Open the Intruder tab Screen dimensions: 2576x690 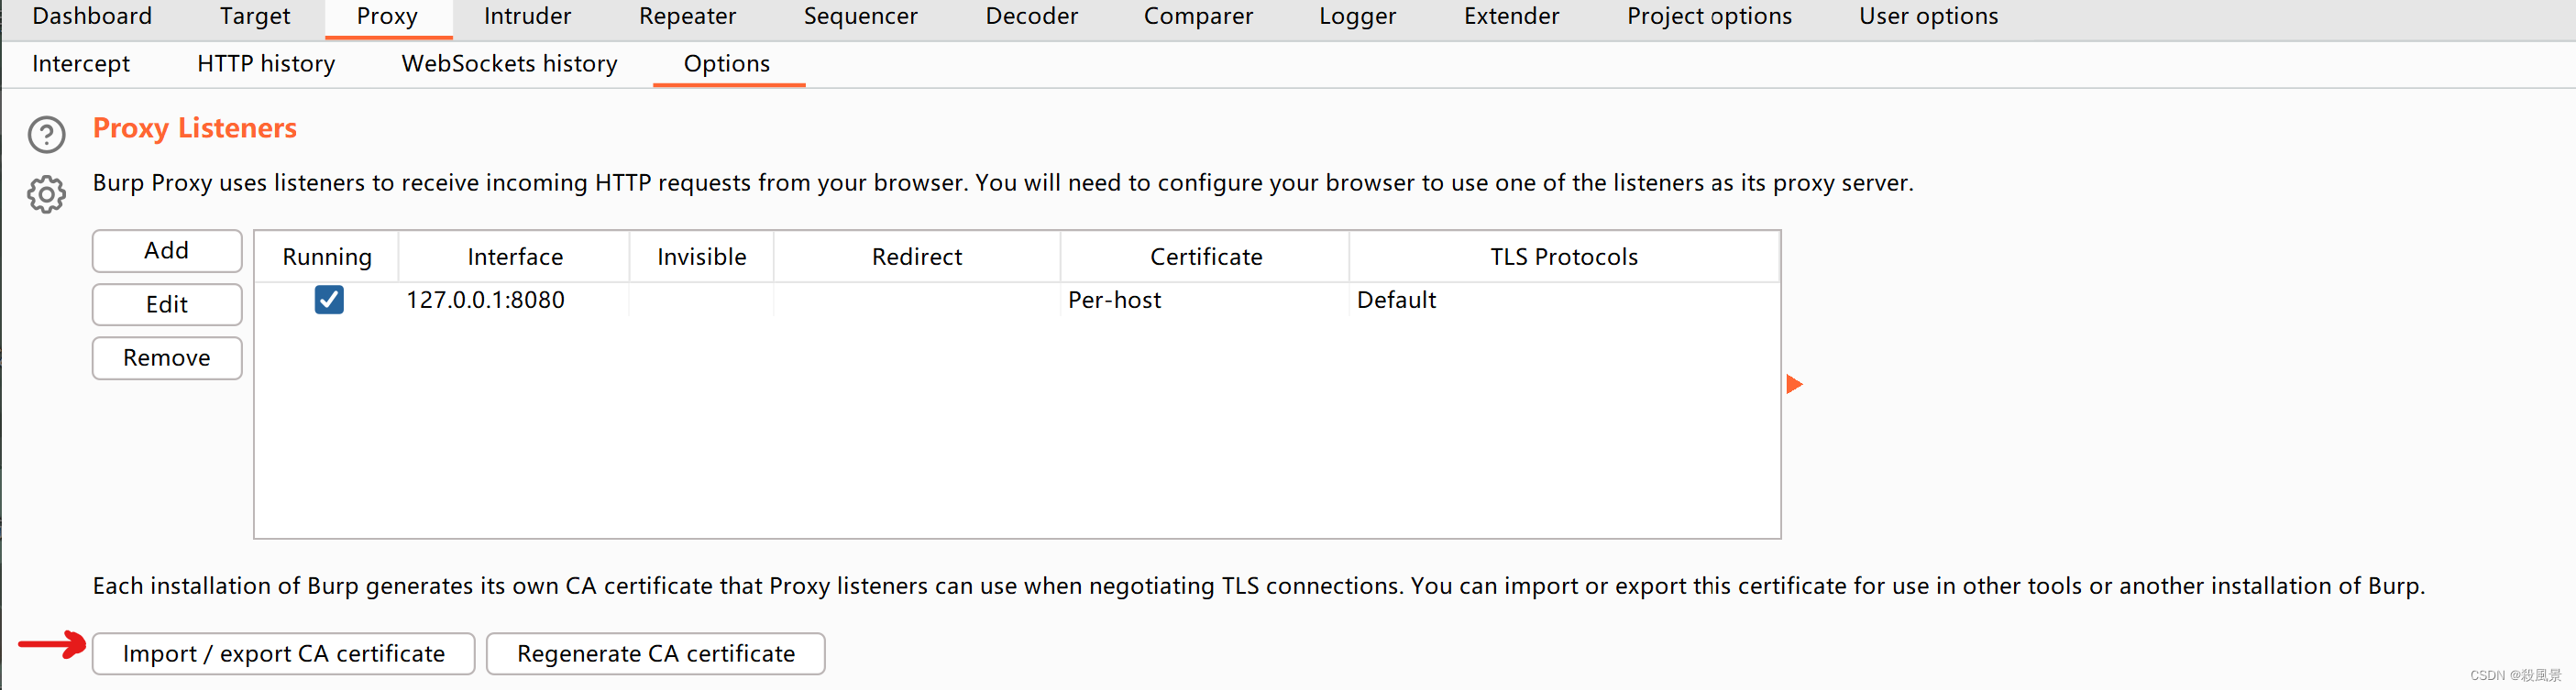[527, 17]
